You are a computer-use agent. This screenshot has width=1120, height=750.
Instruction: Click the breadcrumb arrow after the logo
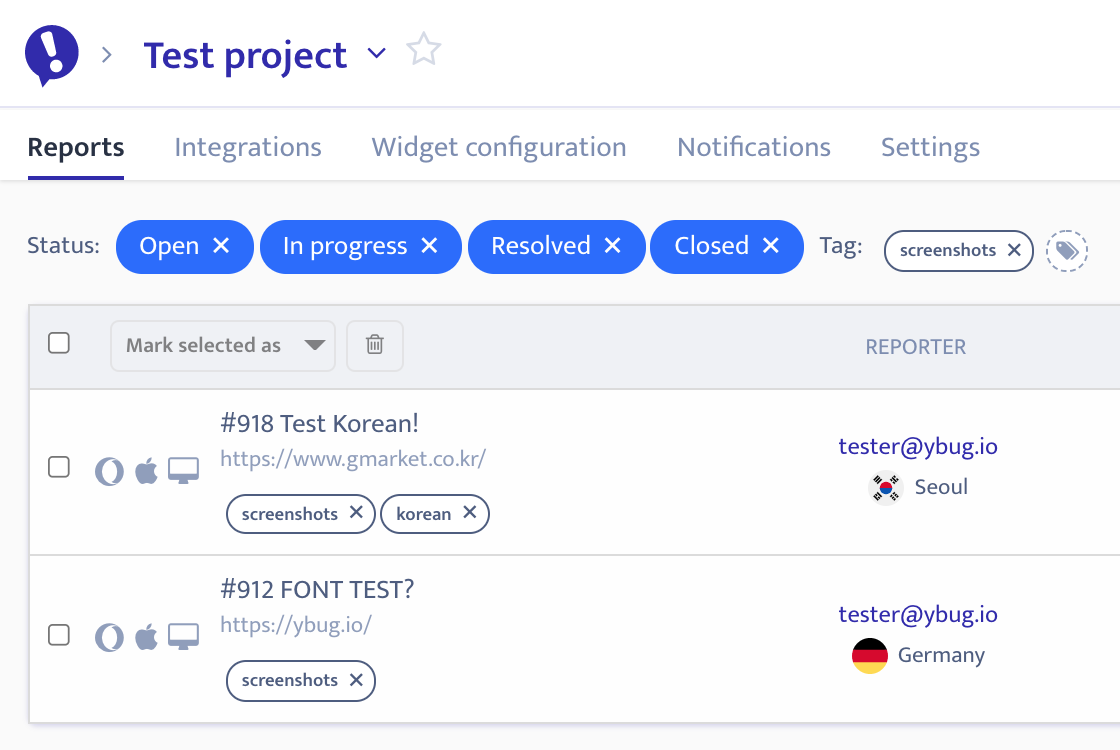click(x=107, y=55)
